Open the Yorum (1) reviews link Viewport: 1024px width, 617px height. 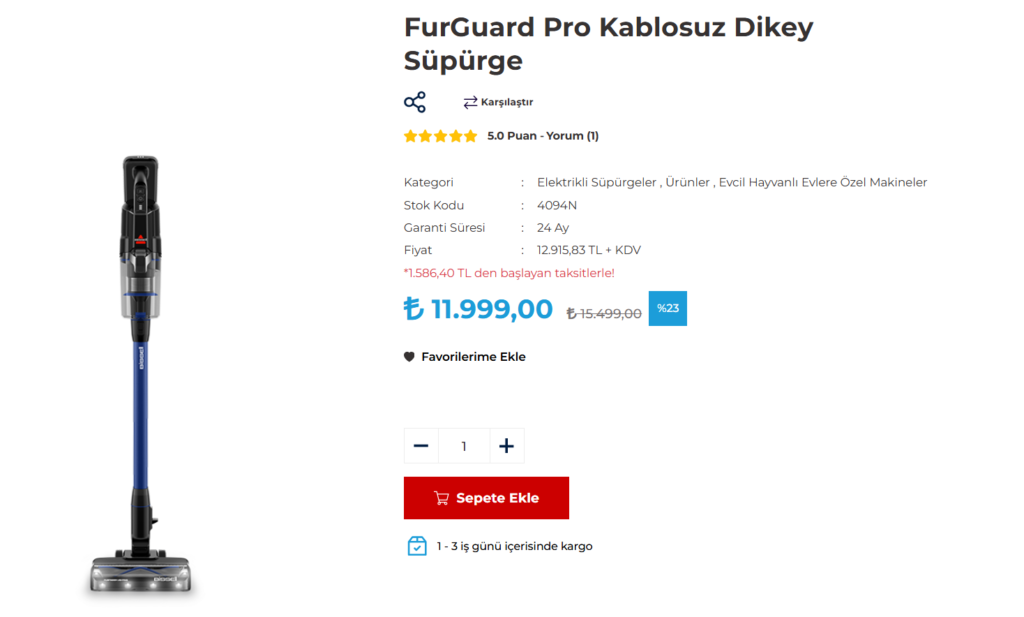(x=572, y=136)
